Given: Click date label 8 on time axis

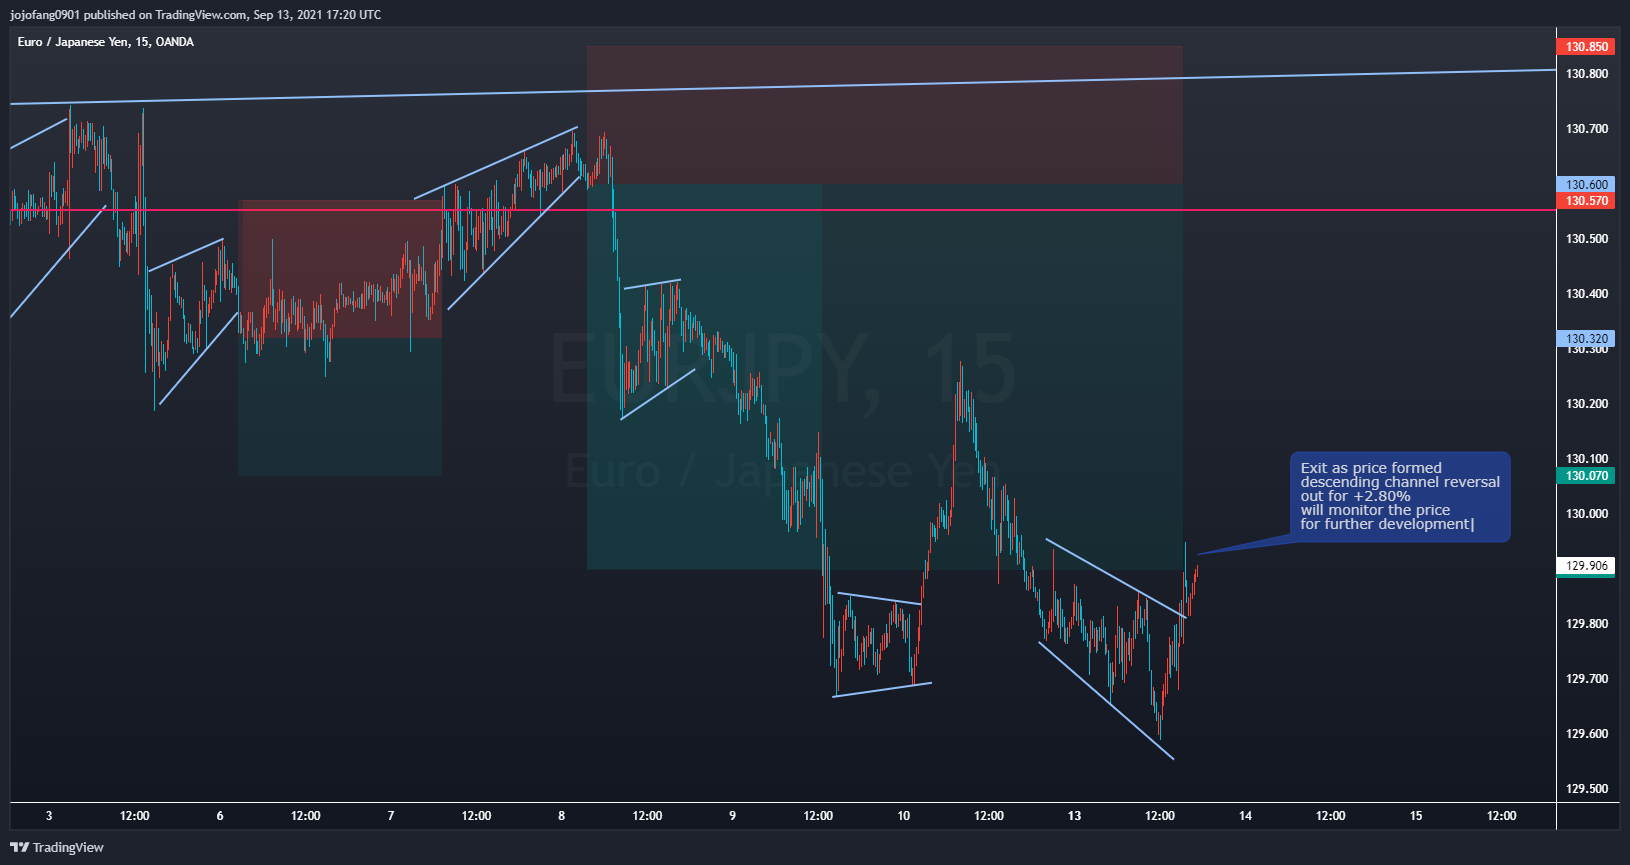Looking at the screenshot, I should tap(562, 816).
